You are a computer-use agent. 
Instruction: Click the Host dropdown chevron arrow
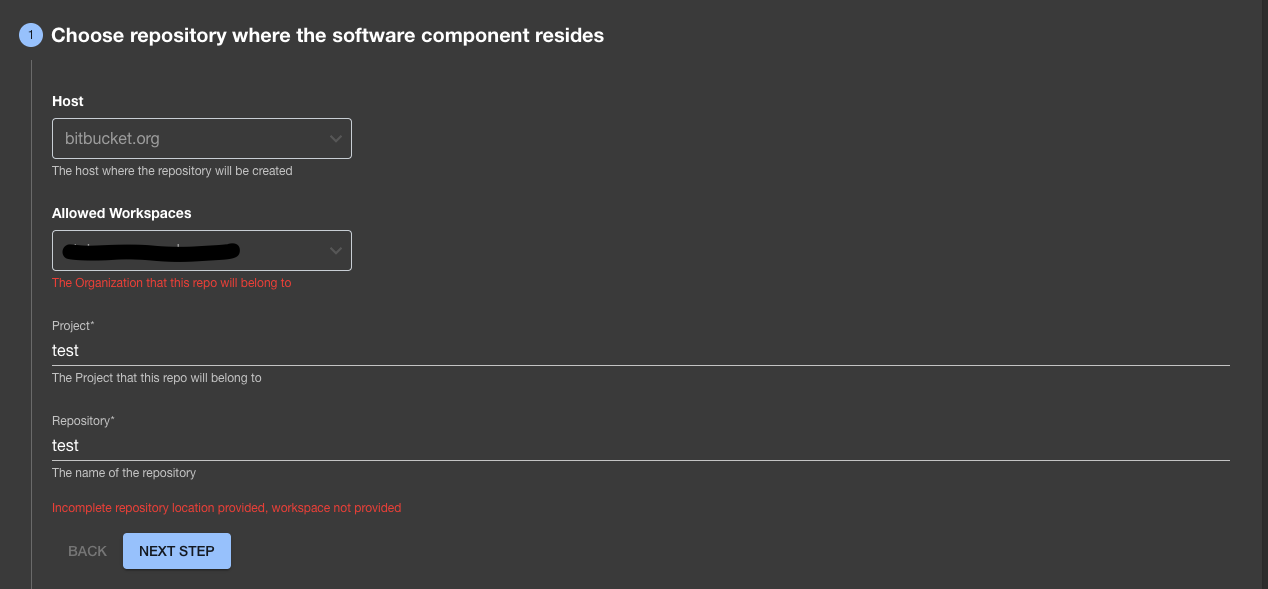click(336, 138)
